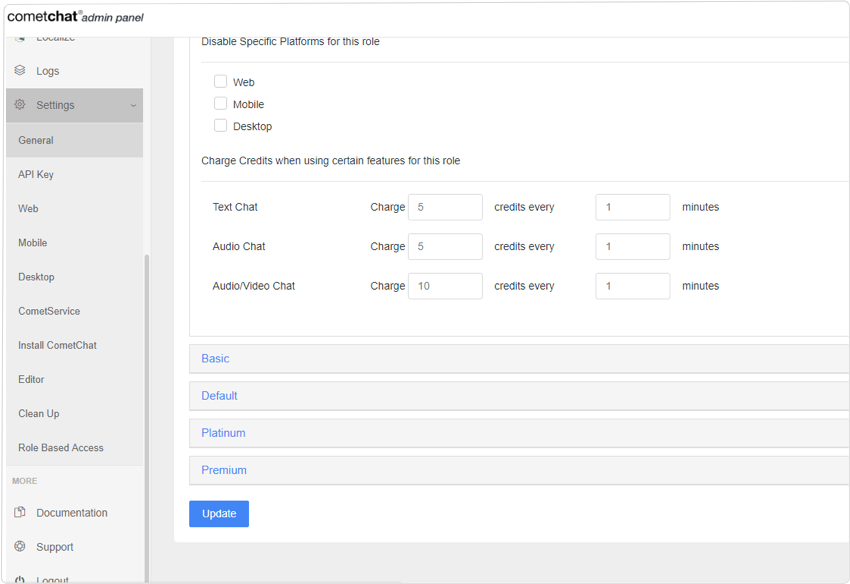Expand the Basic role section
This screenshot has width=850, height=584.
tap(215, 359)
